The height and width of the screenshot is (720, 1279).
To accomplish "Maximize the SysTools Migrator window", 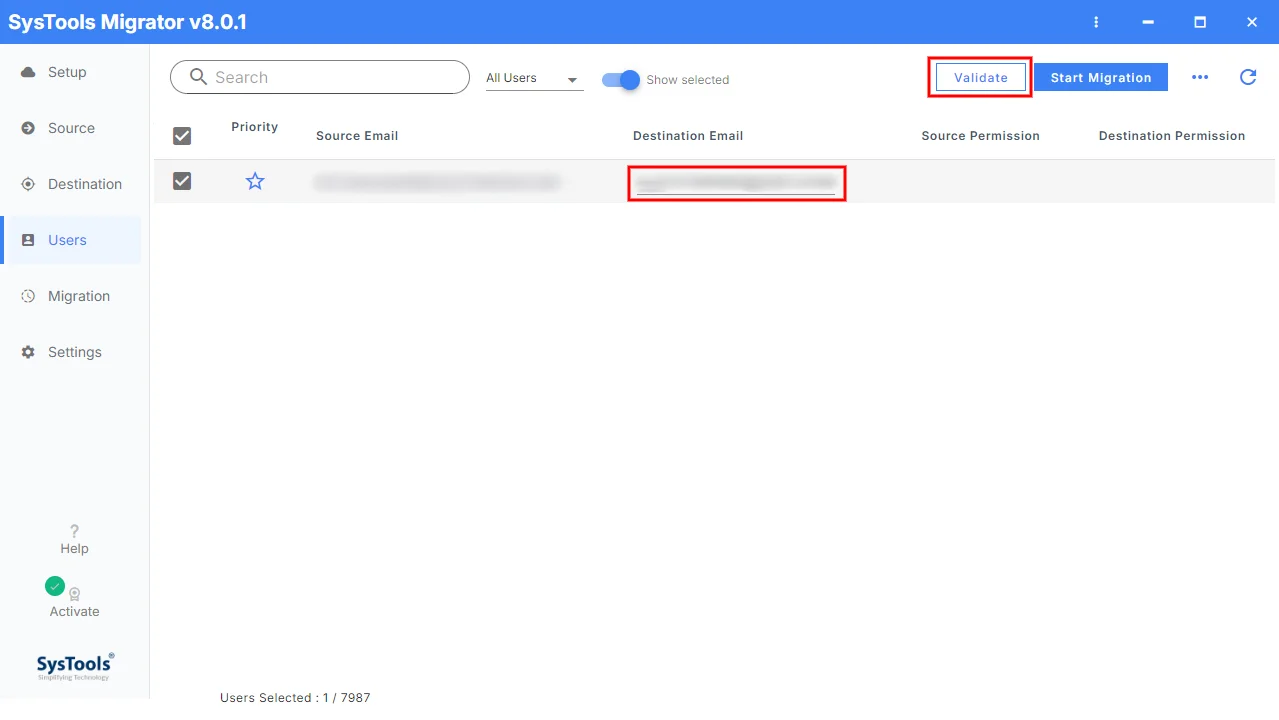I will point(1200,22).
